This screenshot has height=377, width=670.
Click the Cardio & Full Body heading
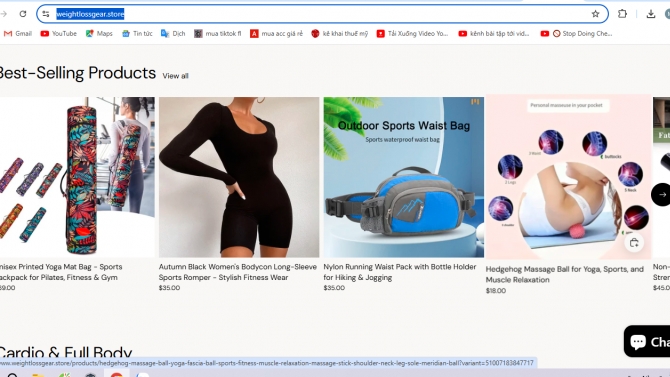65,352
